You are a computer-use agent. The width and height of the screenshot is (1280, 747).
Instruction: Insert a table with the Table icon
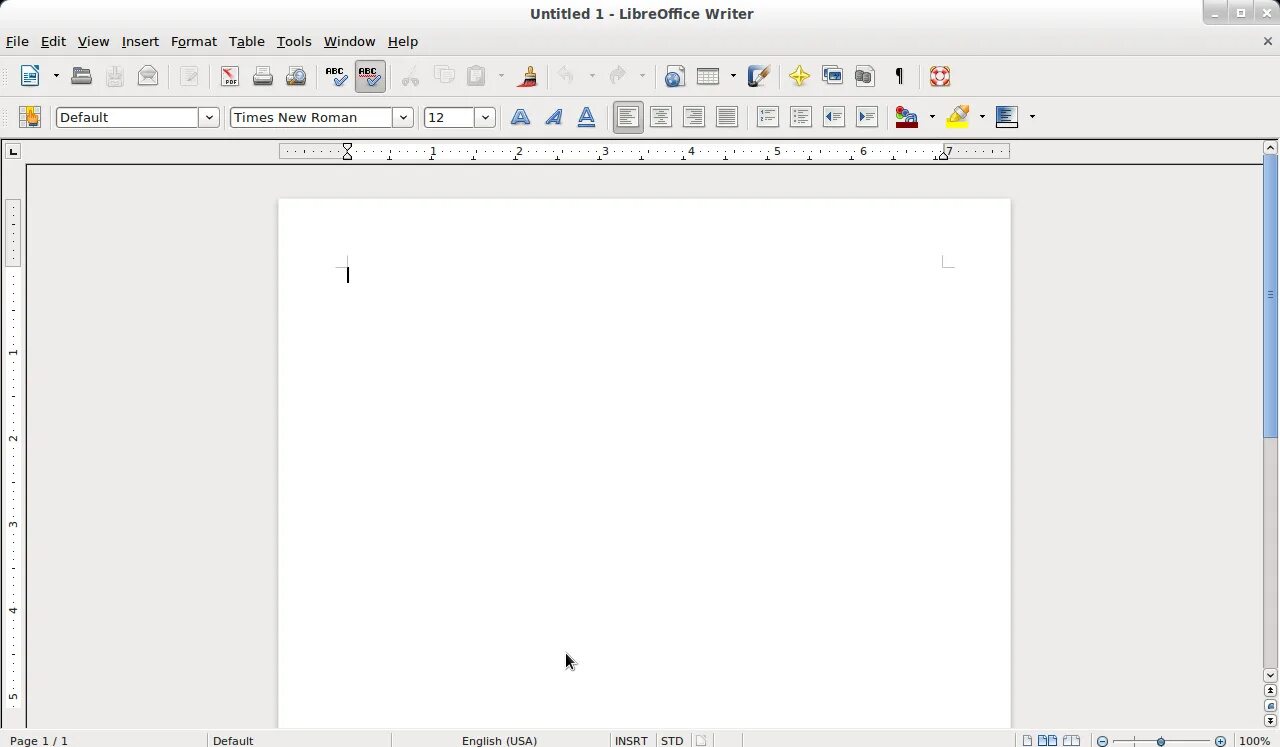708,76
